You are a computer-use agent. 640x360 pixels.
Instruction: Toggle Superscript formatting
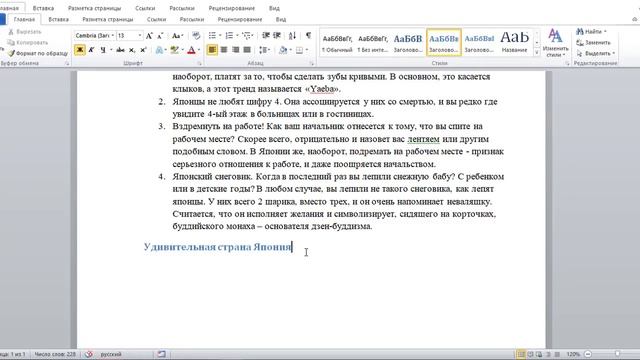click(143, 50)
